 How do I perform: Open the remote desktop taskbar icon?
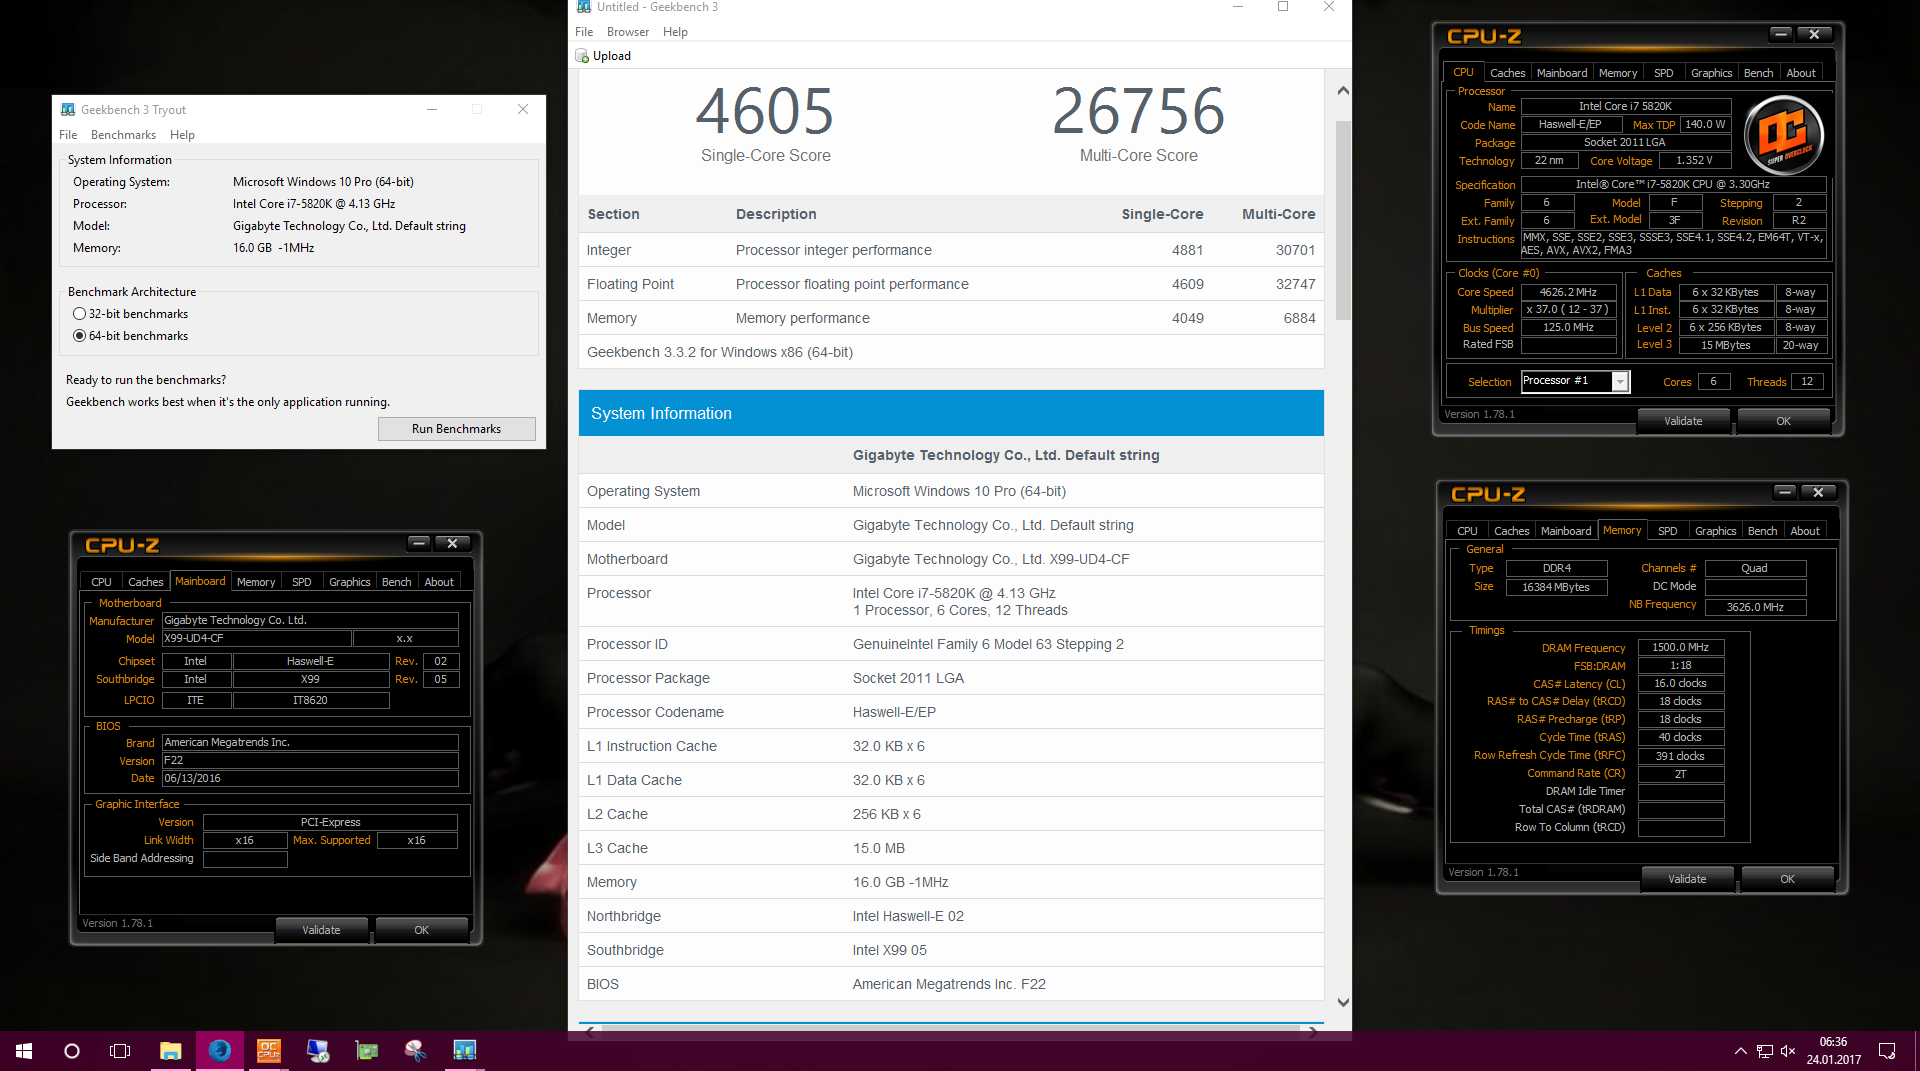tap(318, 1051)
